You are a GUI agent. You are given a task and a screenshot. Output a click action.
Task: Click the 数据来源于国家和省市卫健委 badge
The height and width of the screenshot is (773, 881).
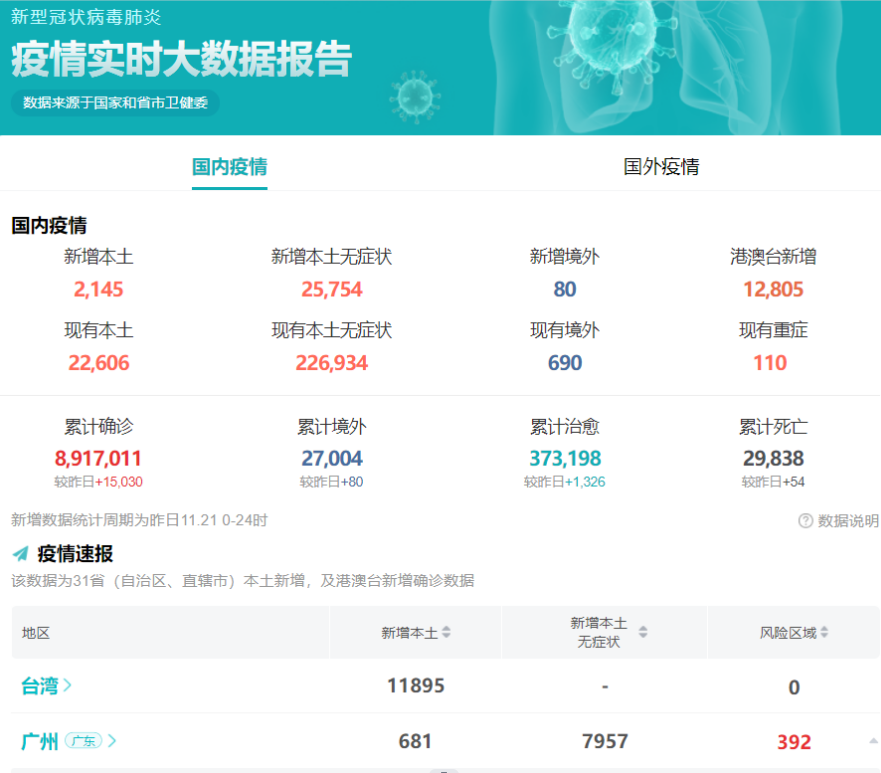(x=115, y=103)
